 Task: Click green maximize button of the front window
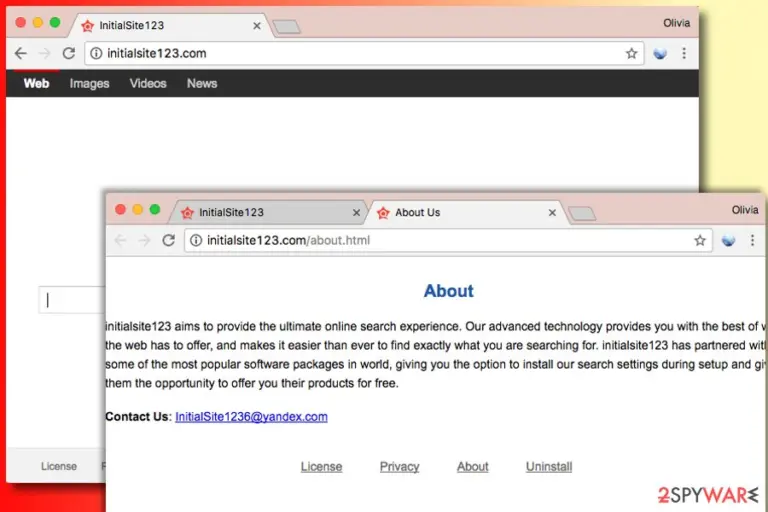tap(155, 210)
